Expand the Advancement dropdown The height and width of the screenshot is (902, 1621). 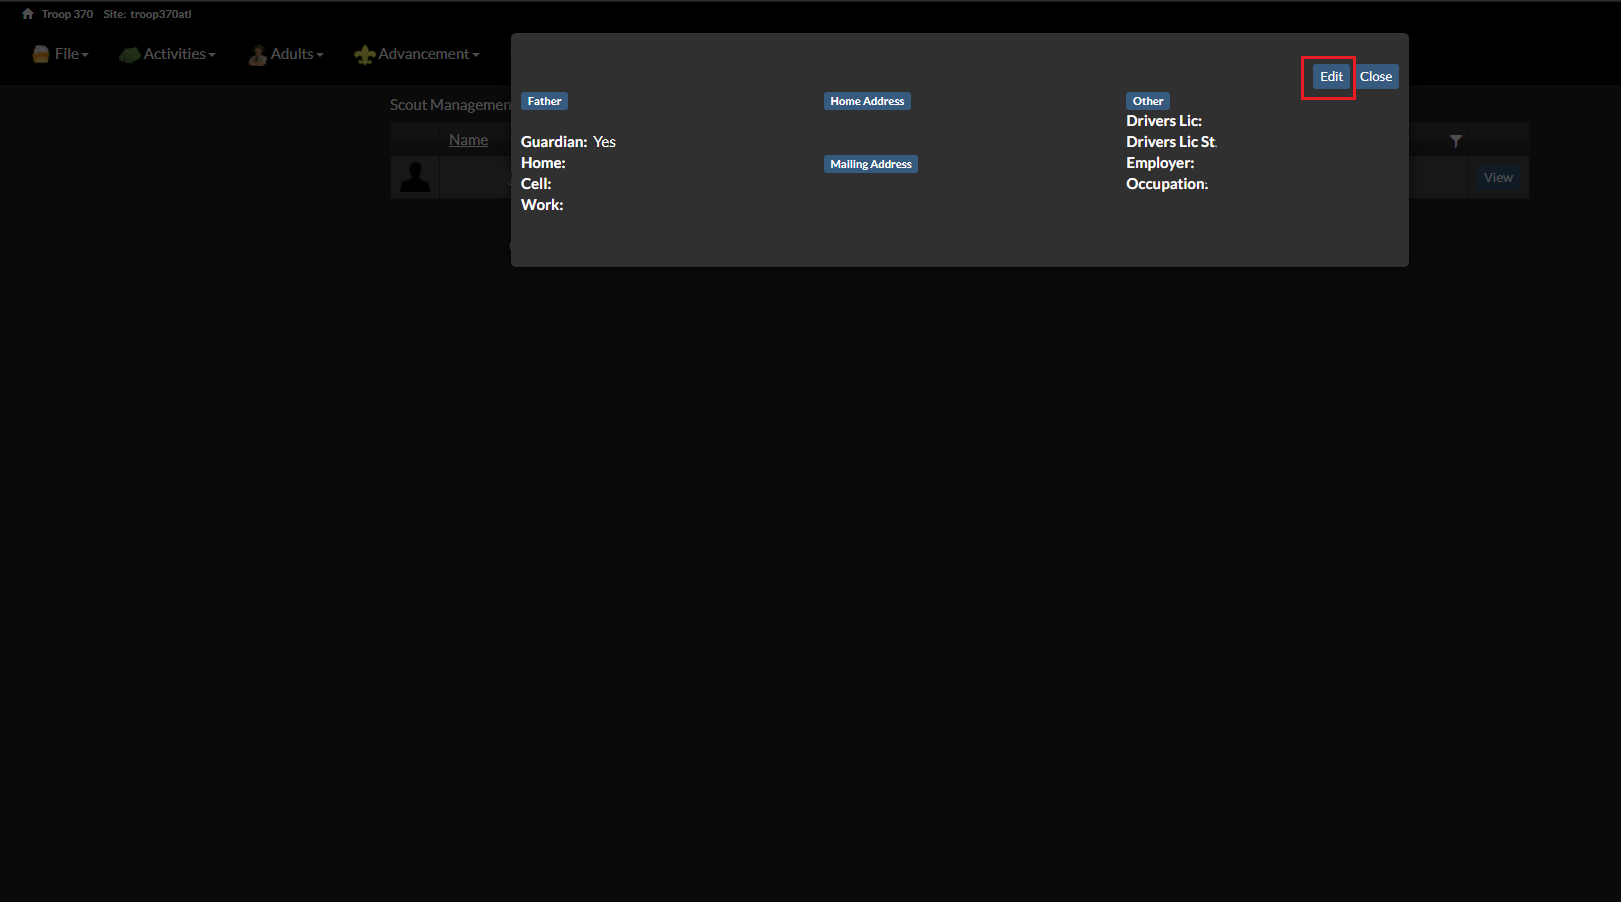425,53
